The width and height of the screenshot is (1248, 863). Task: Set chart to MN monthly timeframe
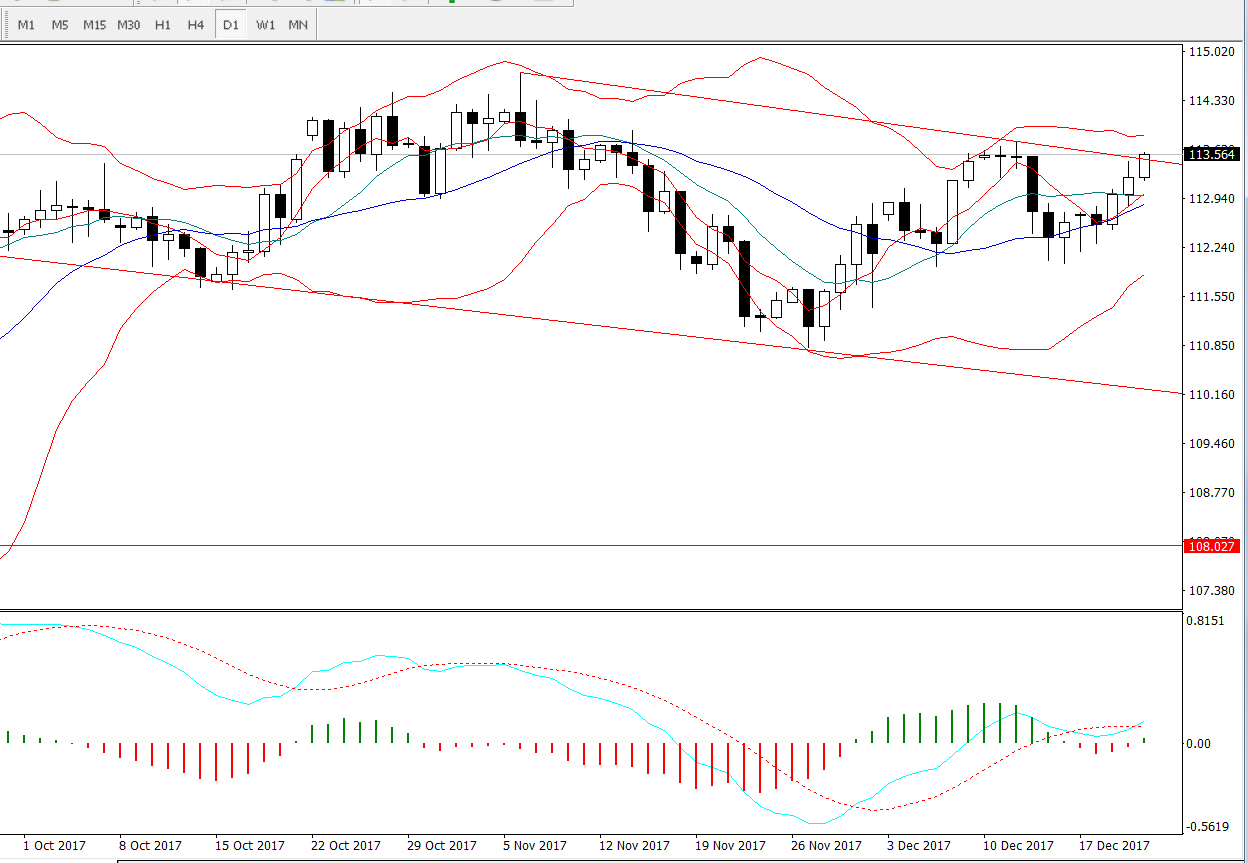[298, 25]
